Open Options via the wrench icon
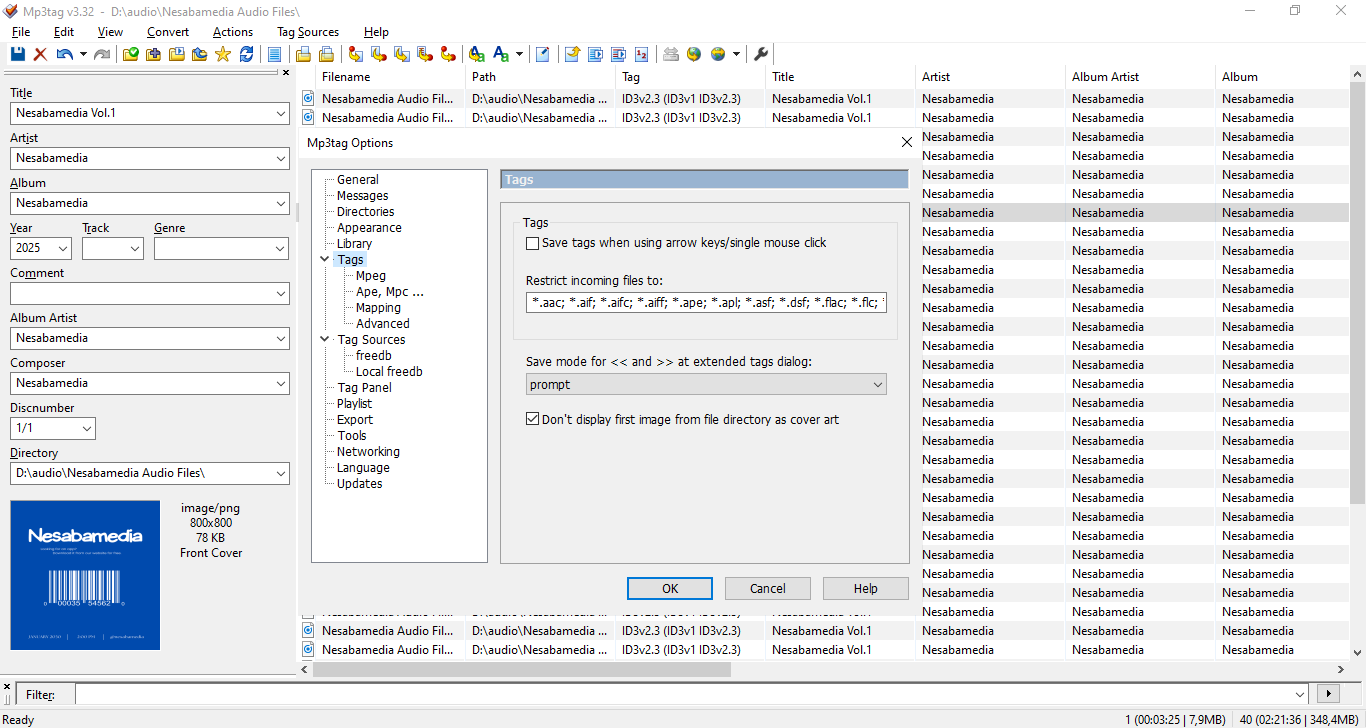The width and height of the screenshot is (1366, 728). click(760, 54)
